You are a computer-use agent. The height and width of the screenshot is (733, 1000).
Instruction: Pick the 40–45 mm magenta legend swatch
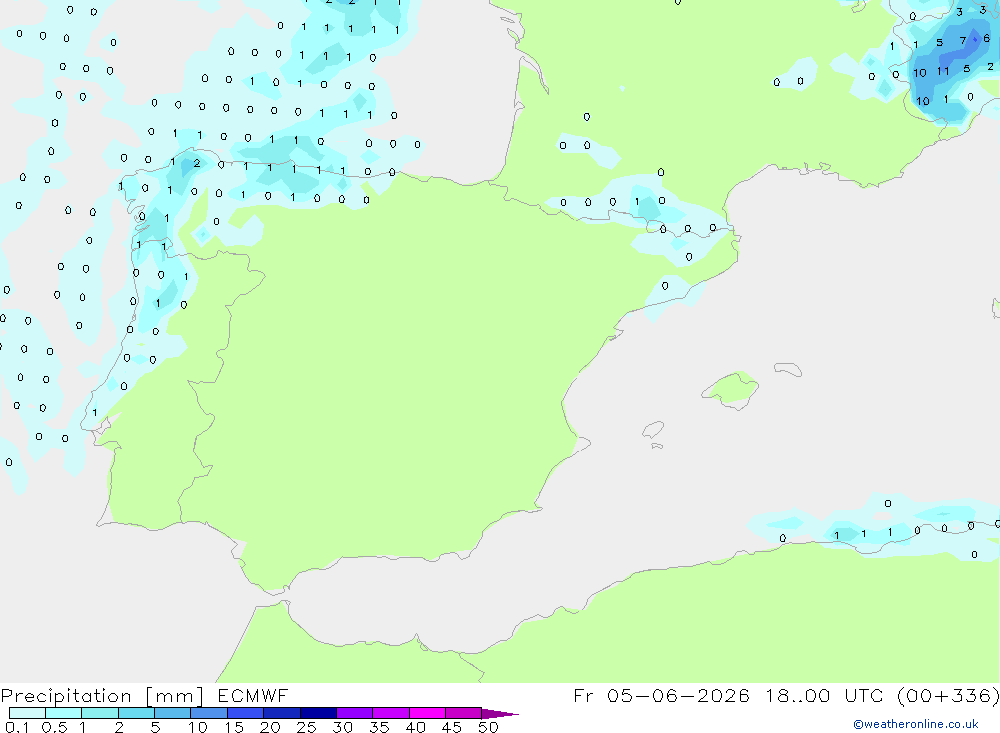(x=427, y=713)
